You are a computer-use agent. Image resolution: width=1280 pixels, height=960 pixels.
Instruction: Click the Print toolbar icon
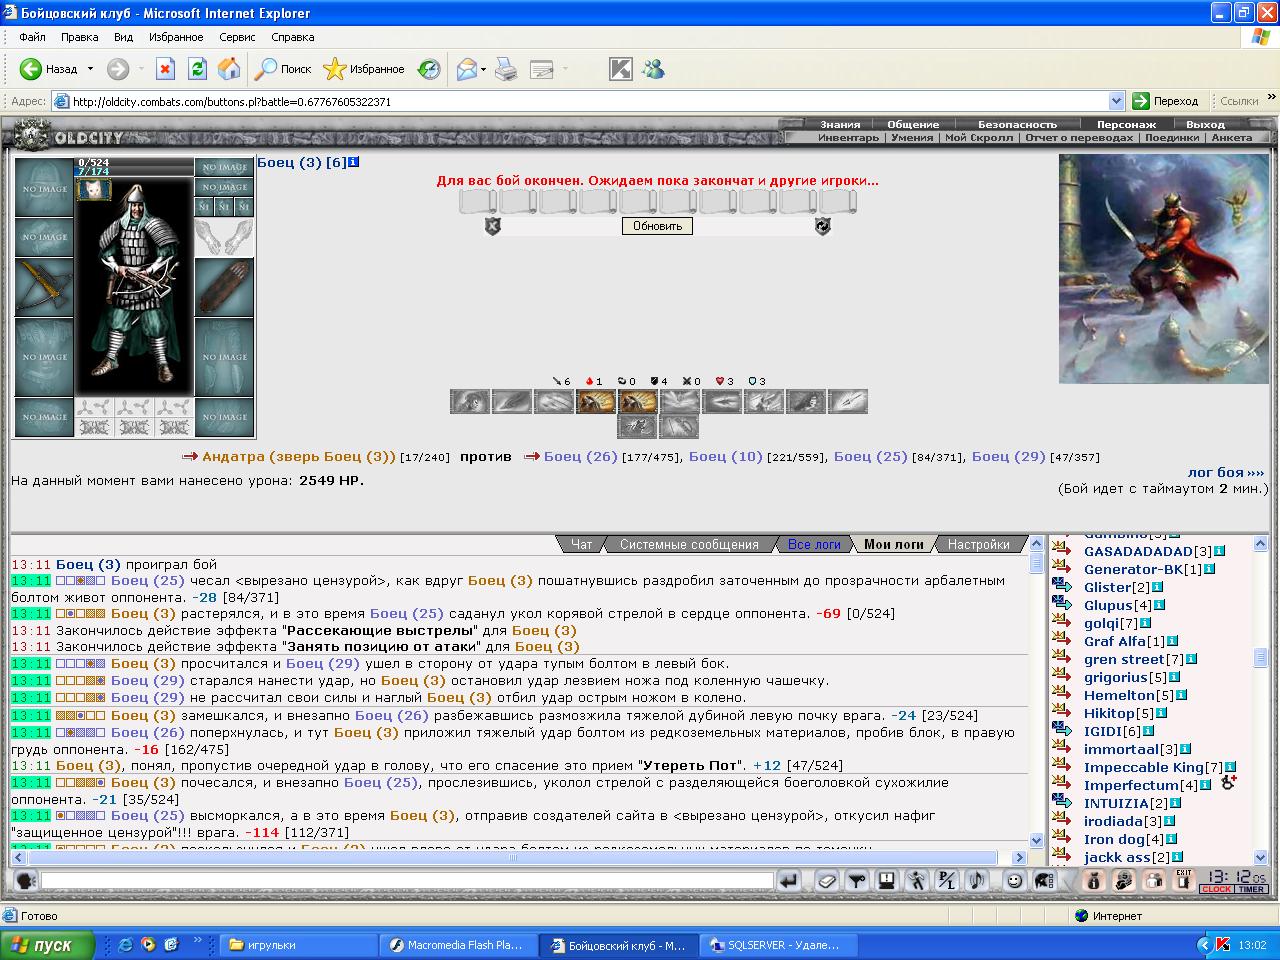(x=507, y=69)
